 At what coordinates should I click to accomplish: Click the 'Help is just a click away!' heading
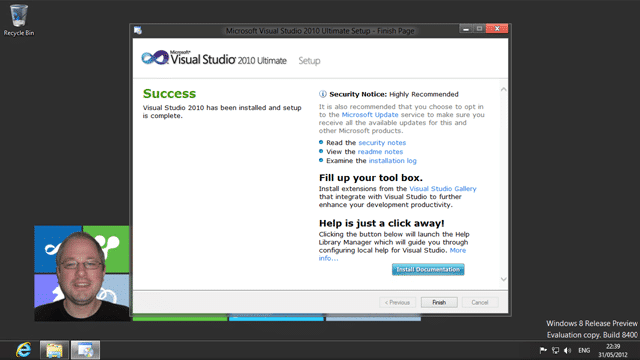[382, 223]
